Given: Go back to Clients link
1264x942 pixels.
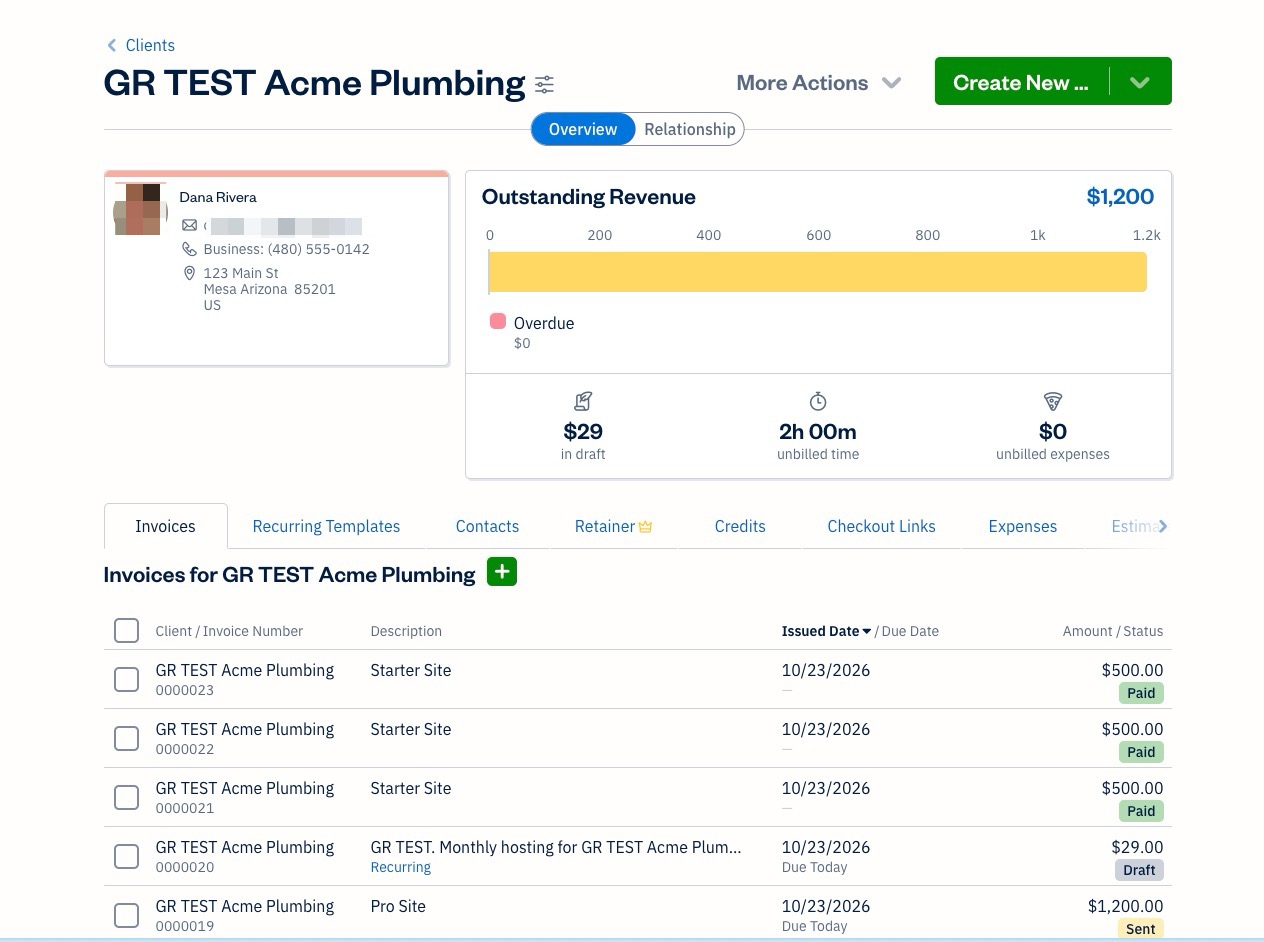Looking at the screenshot, I should (x=150, y=45).
